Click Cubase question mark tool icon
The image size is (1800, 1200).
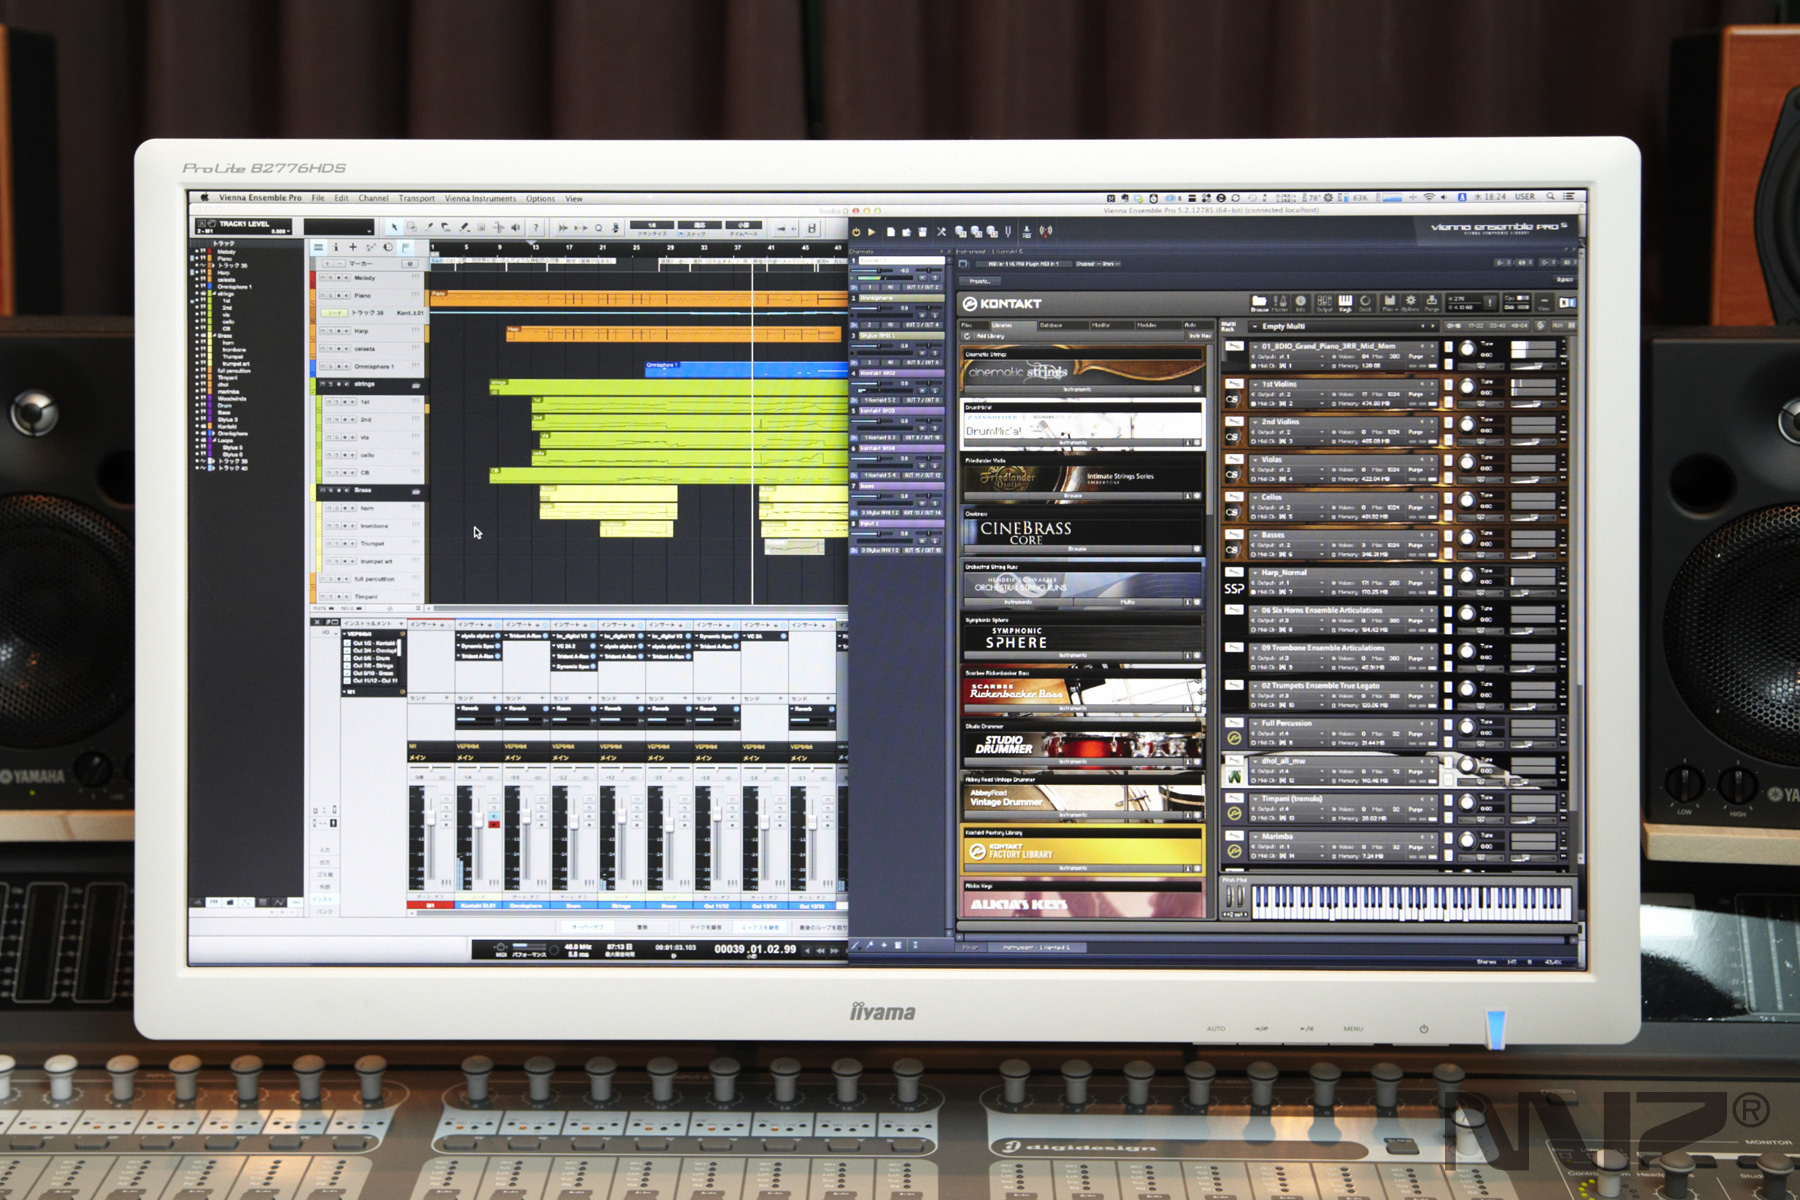tap(536, 227)
